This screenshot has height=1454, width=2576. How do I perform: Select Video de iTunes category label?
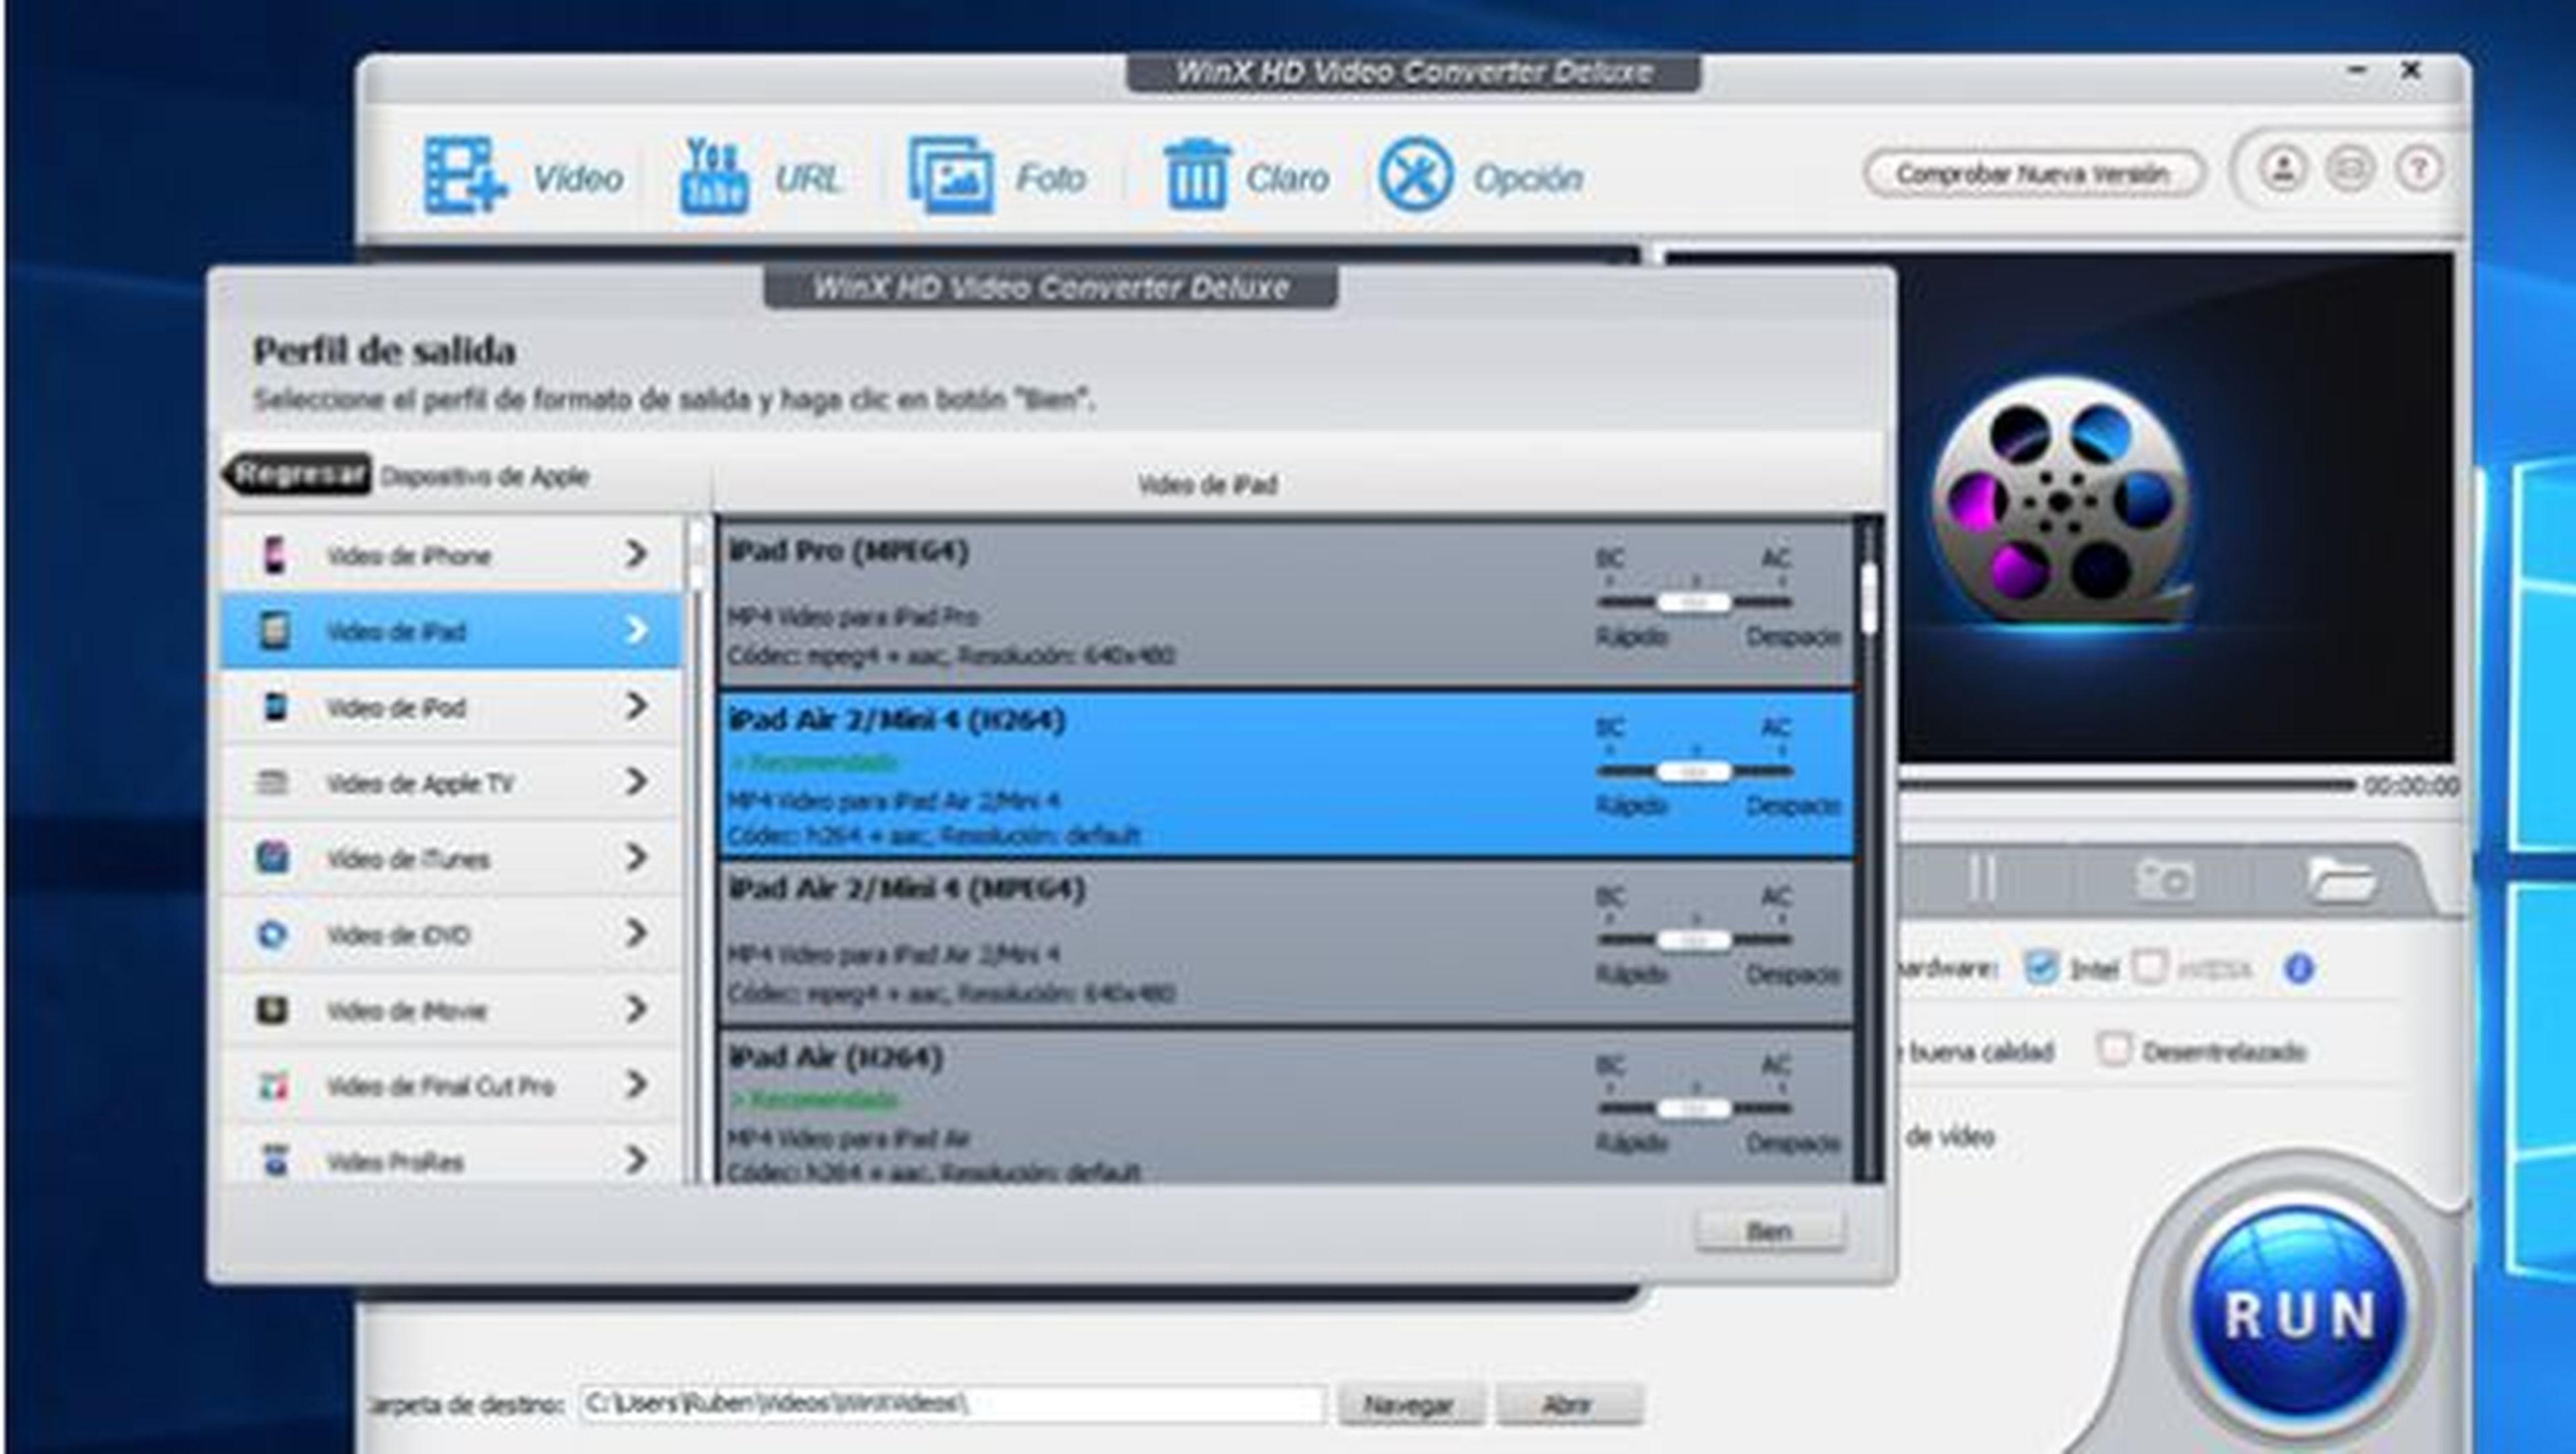click(408, 859)
